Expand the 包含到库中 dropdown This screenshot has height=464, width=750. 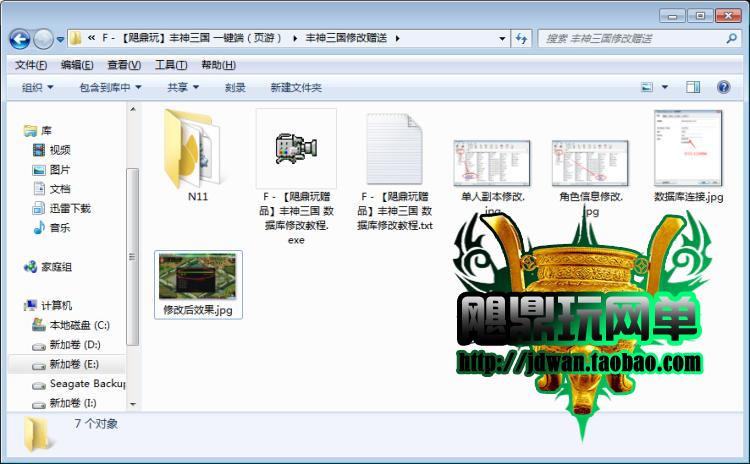point(110,88)
